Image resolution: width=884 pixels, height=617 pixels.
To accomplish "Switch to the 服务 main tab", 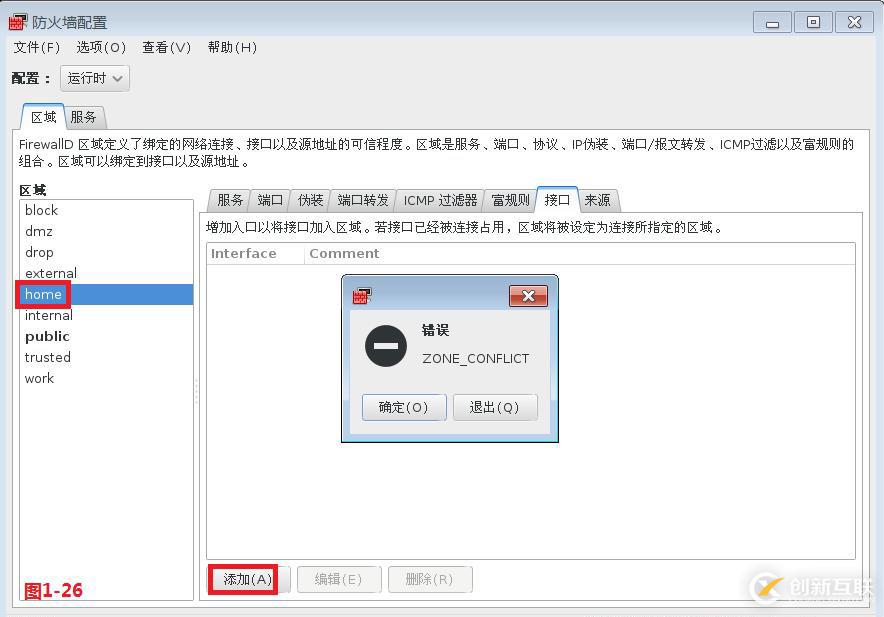I will (x=84, y=117).
